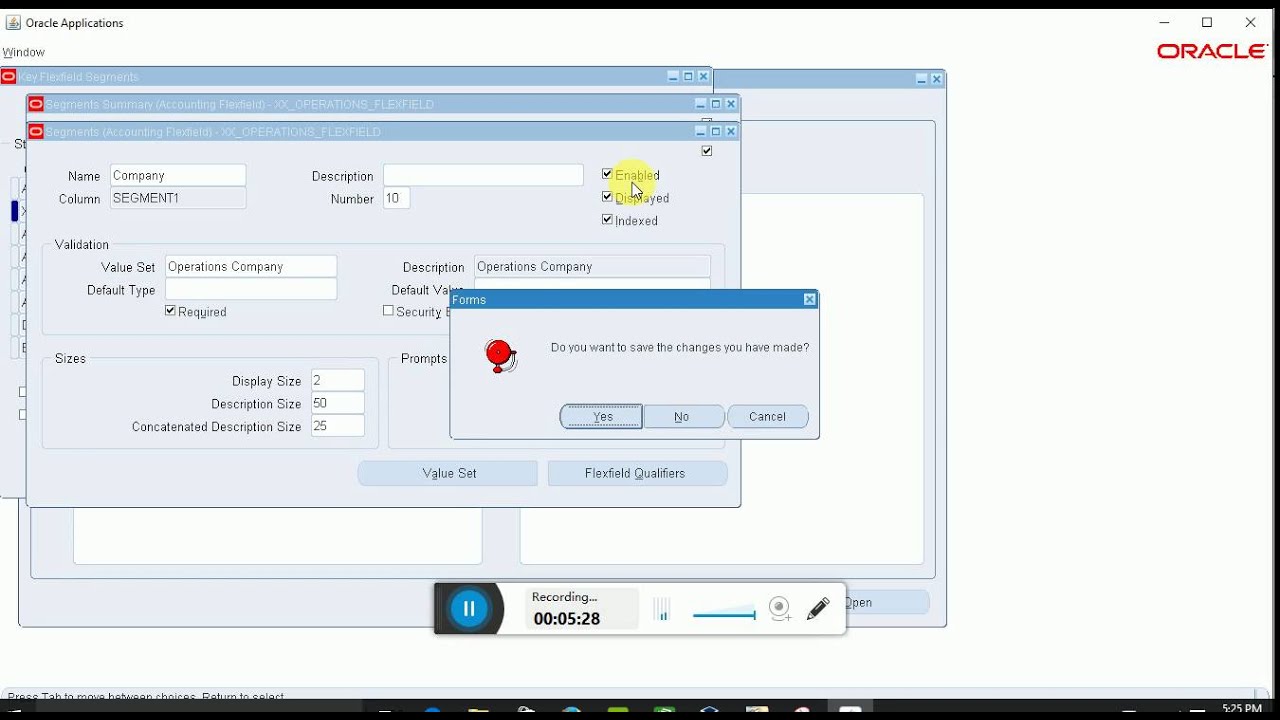Minimize the Key Flexfield Segments window

click(x=673, y=77)
